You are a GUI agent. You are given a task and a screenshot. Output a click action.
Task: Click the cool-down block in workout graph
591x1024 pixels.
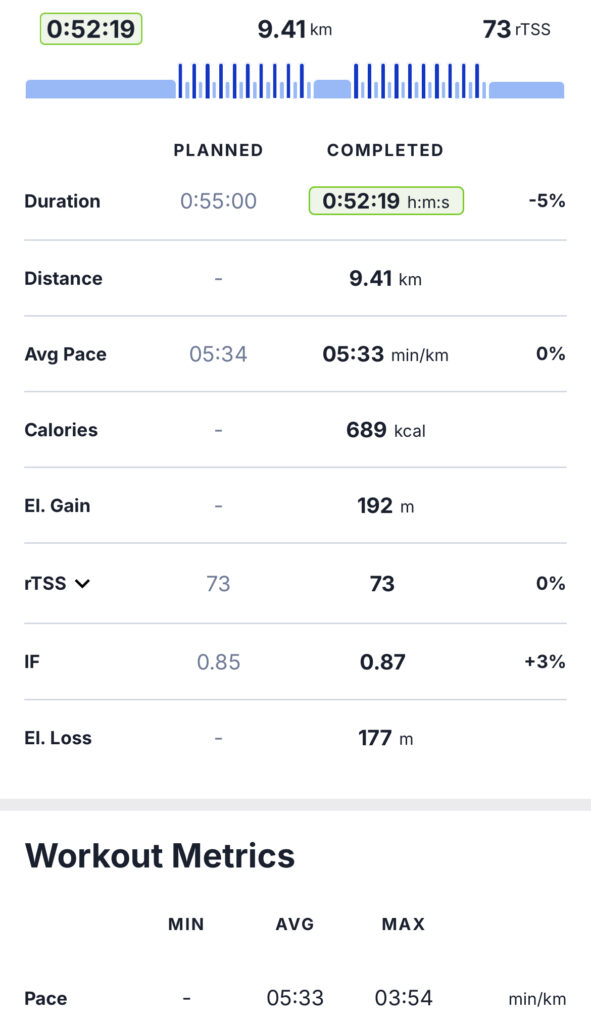[526, 90]
